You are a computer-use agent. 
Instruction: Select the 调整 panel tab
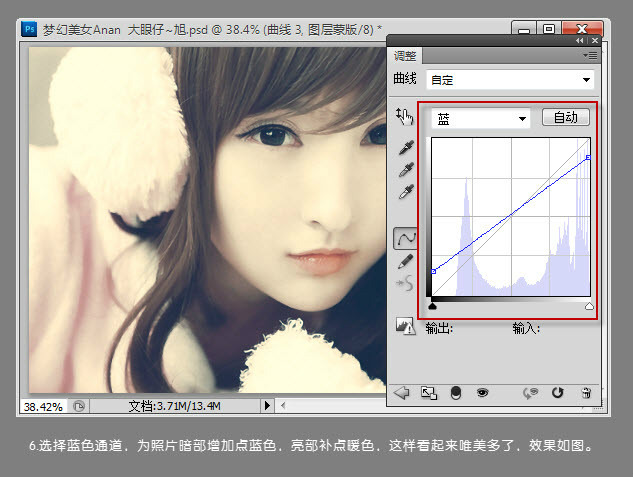tap(405, 57)
